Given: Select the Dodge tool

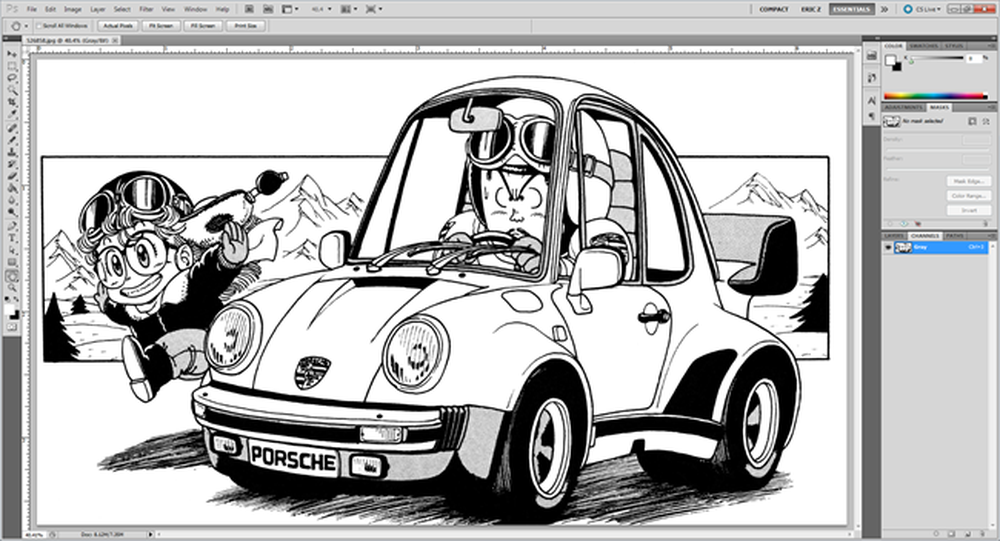Looking at the screenshot, I should (11, 212).
